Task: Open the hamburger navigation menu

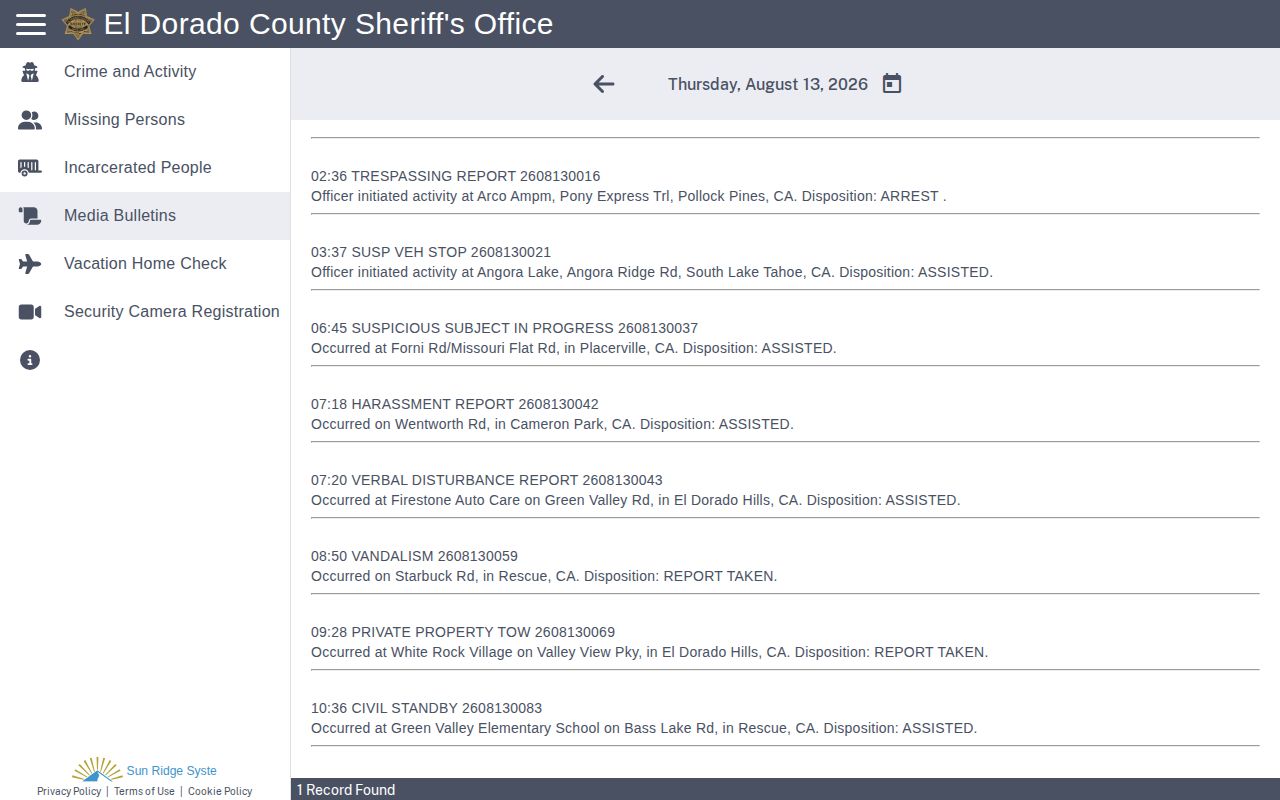Action: [31, 24]
